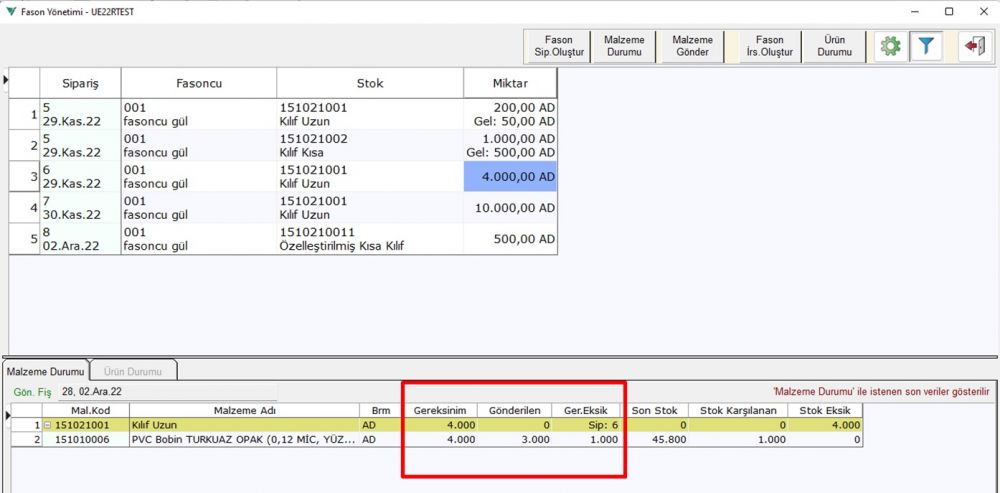The image size is (1000, 493).
Task: Click the Ürün Durumu toolbar button
Action: point(834,46)
